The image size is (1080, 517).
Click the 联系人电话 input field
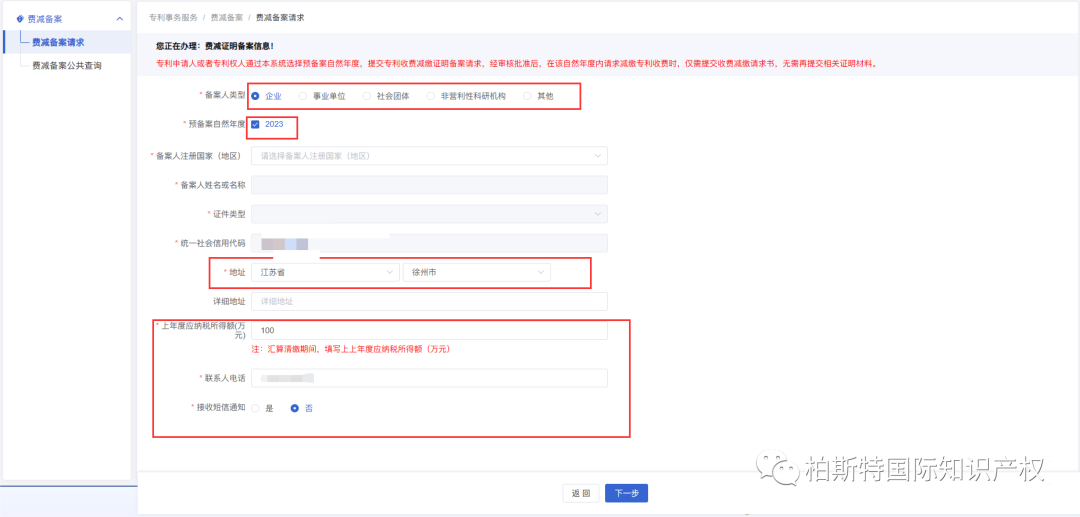(x=429, y=378)
